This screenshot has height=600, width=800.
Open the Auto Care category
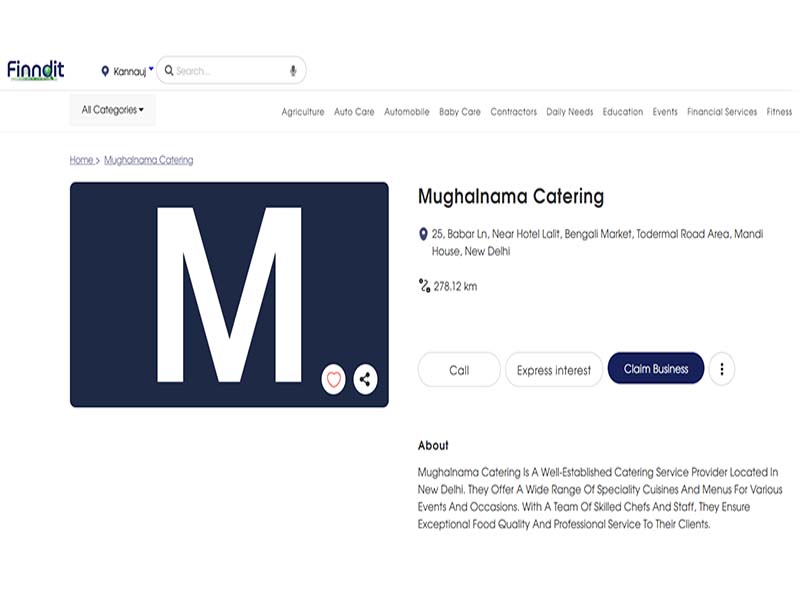tap(354, 112)
